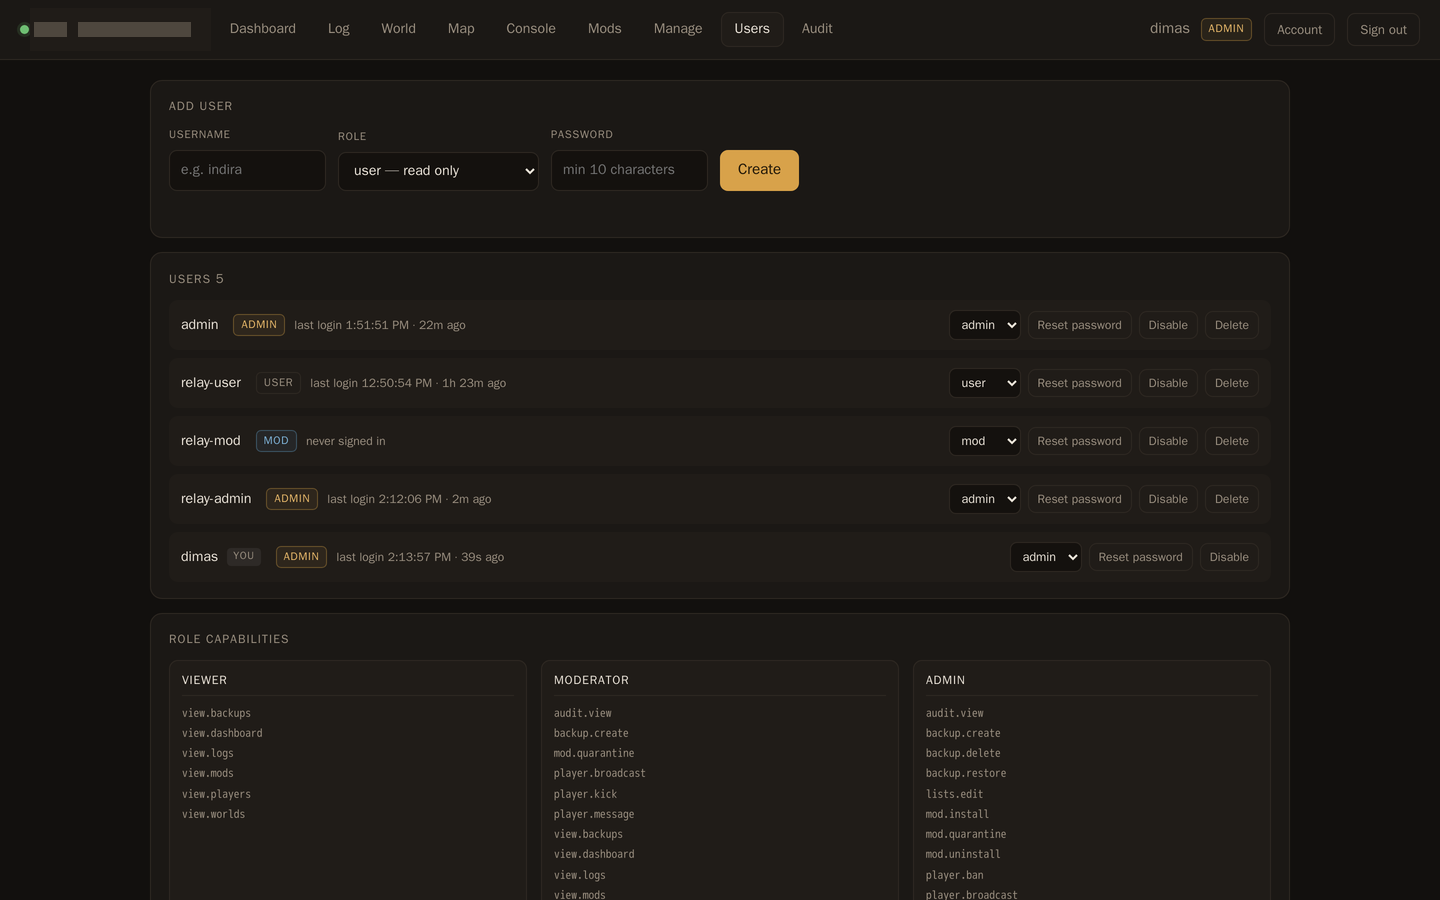Select the player.broadcast entry under Moderator
The image size is (1440, 900).
[600, 773]
